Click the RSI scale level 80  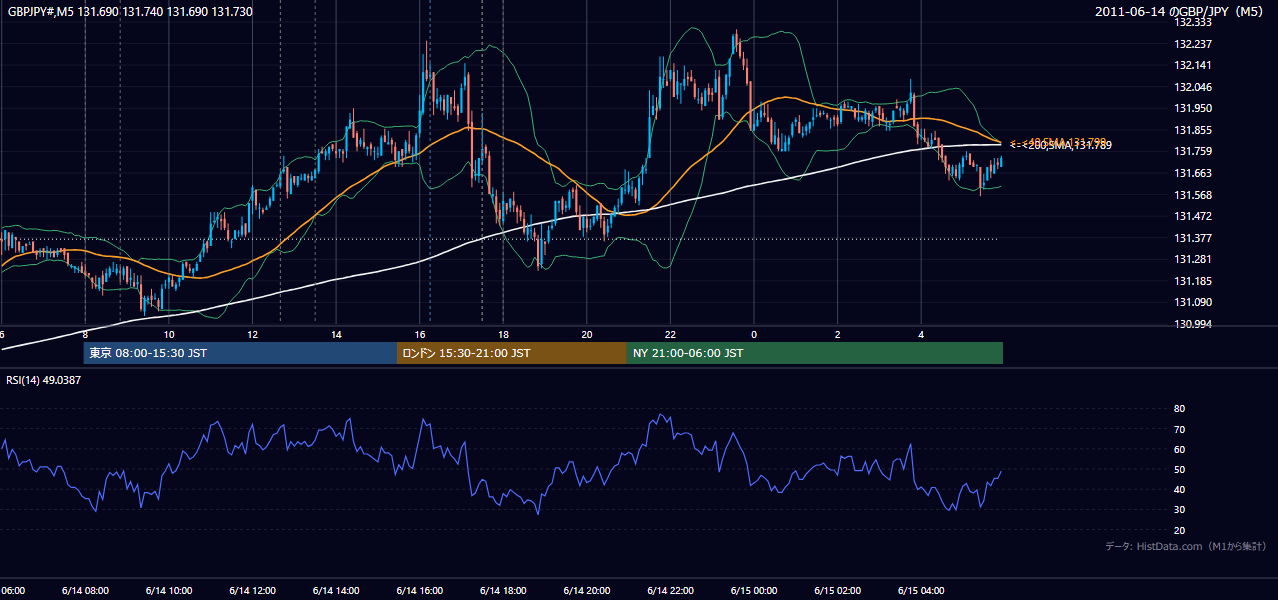point(1179,409)
